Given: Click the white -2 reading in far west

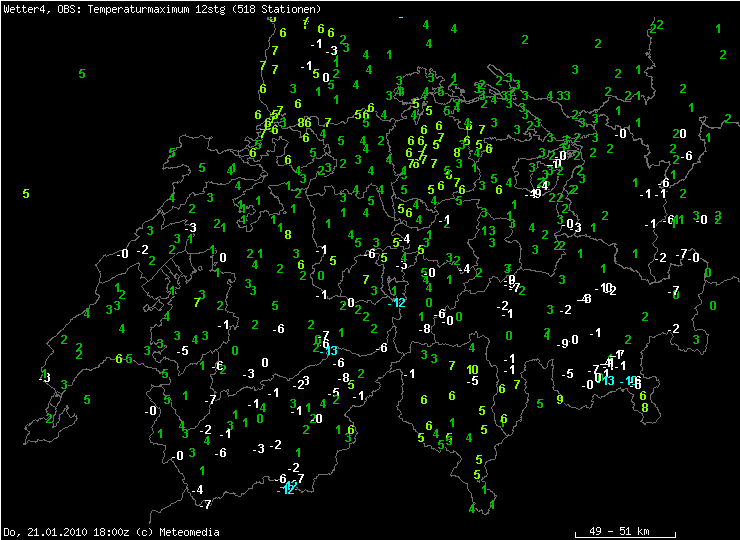Looking at the screenshot, I should click(x=143, y=249).
